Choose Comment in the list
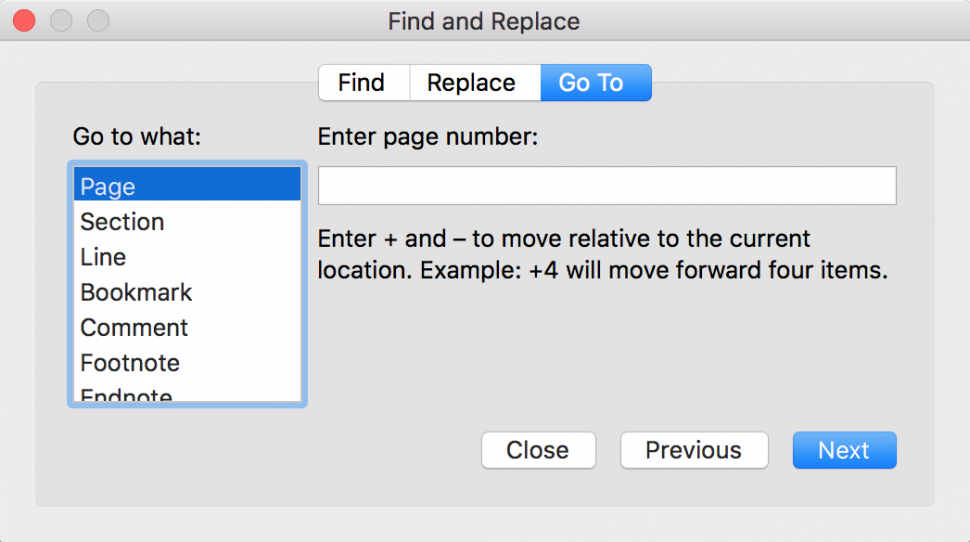 pos(187,327)
